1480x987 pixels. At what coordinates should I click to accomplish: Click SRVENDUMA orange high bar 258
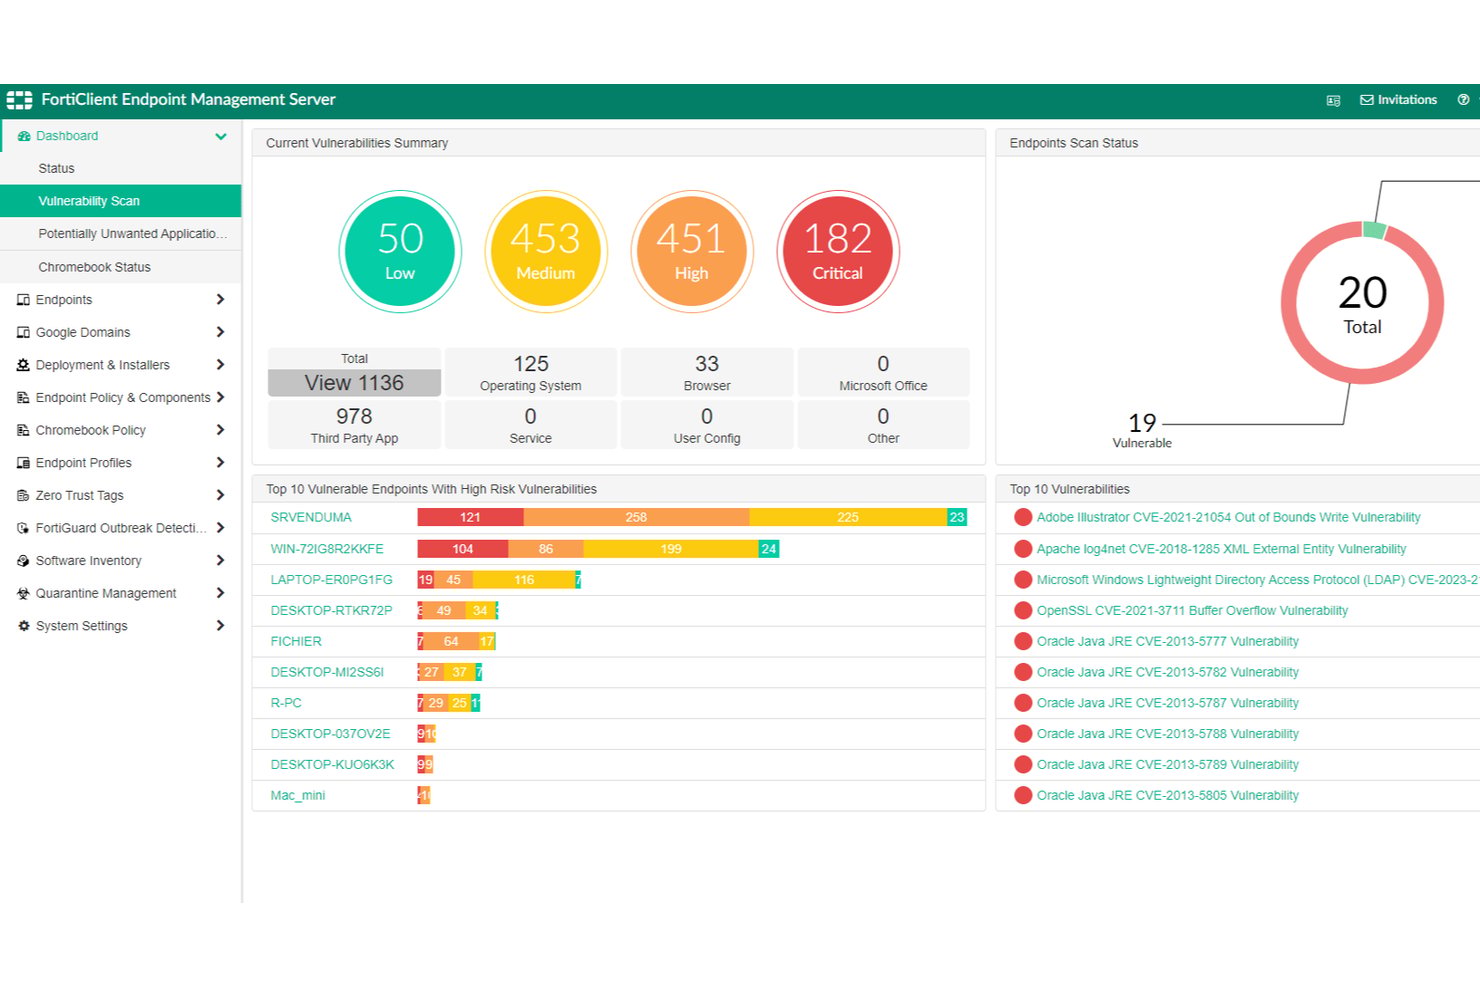point(636,518)
